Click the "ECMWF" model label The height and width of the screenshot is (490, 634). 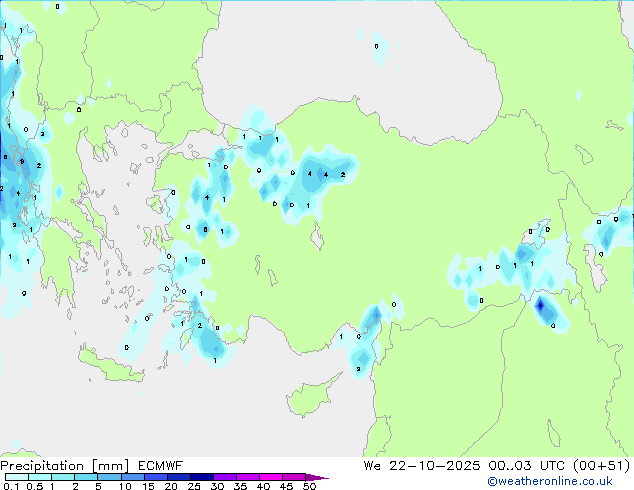(161, 466)
